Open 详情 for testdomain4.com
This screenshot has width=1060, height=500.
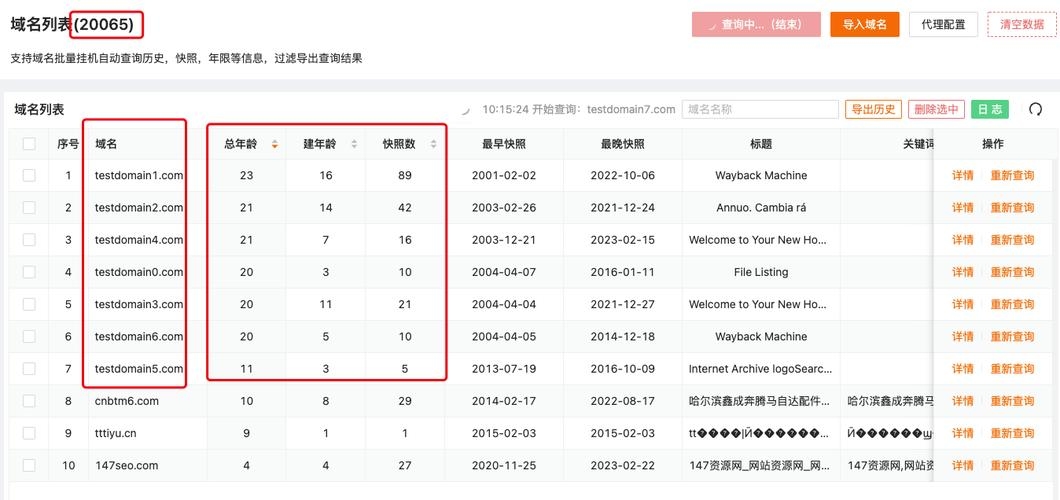pos(963,240)
